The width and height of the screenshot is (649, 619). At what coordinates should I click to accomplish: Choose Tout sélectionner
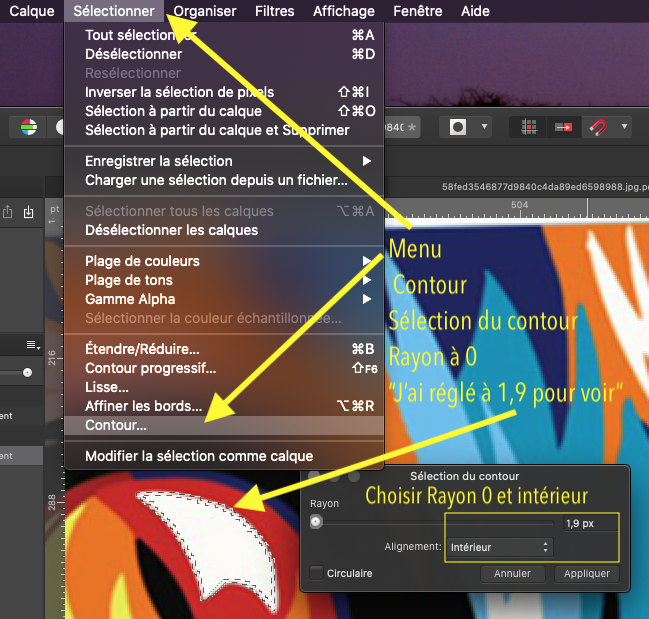click(x=224, y=35)
